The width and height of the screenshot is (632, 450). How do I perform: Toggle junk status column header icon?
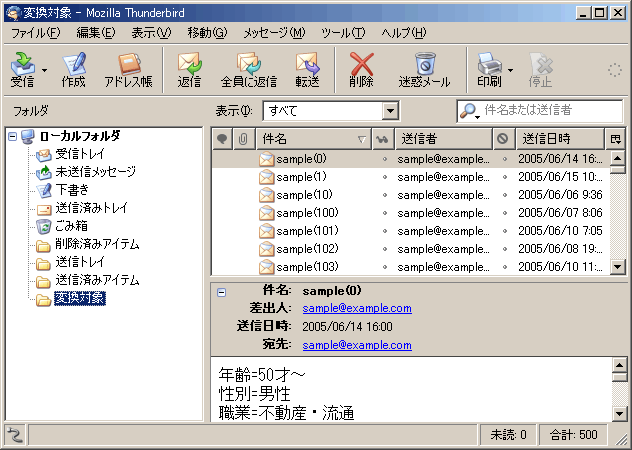(502, 139)
